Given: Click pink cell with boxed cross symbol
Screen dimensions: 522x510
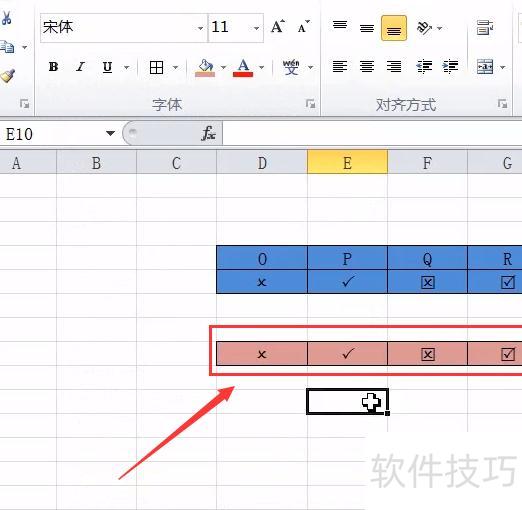Looking at the screenshot, I should 428,354.
